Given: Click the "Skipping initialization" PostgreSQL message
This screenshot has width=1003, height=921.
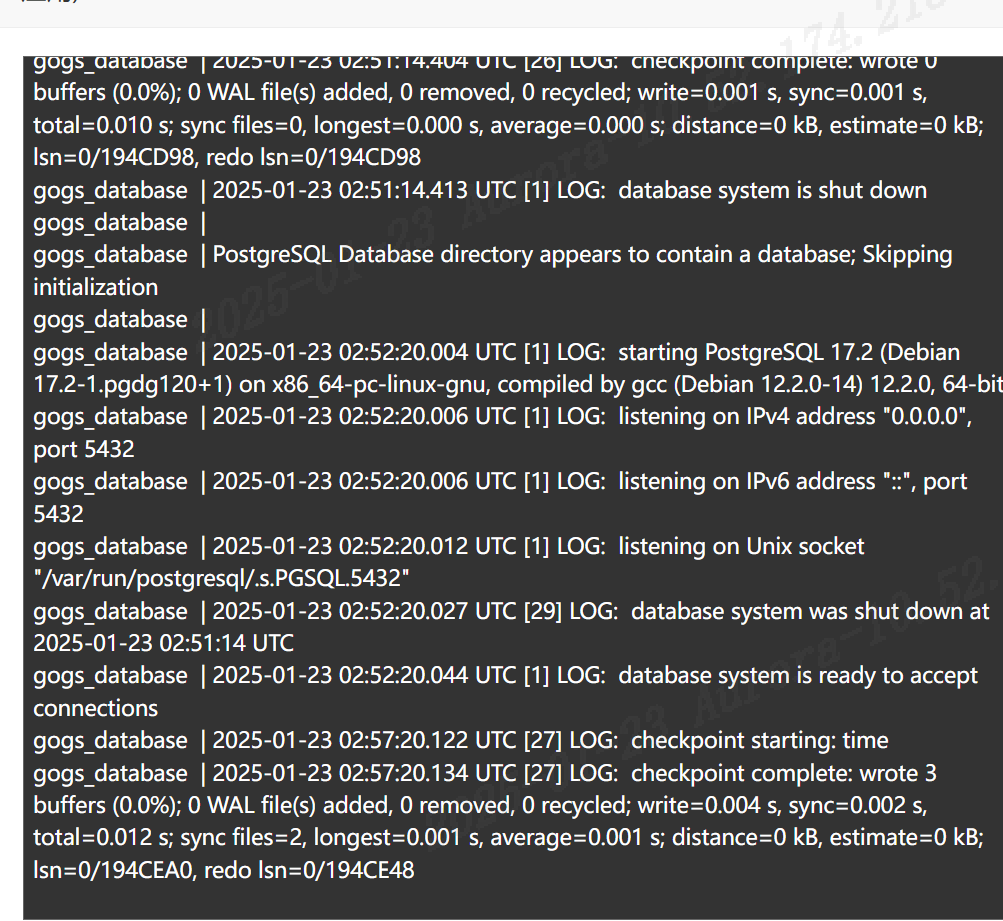Looking at the screenshot, I should (x=493, y=271).
